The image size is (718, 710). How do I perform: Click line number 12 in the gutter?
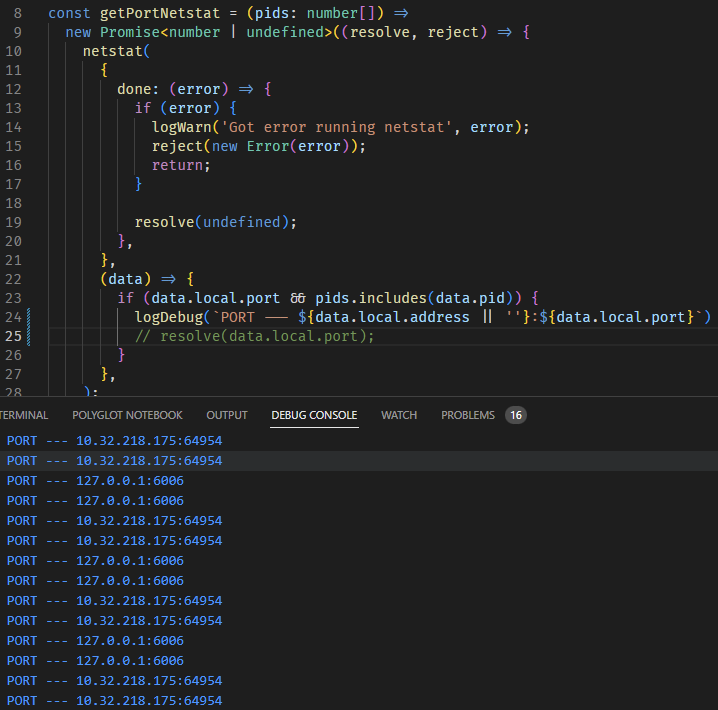click(13, 89)
